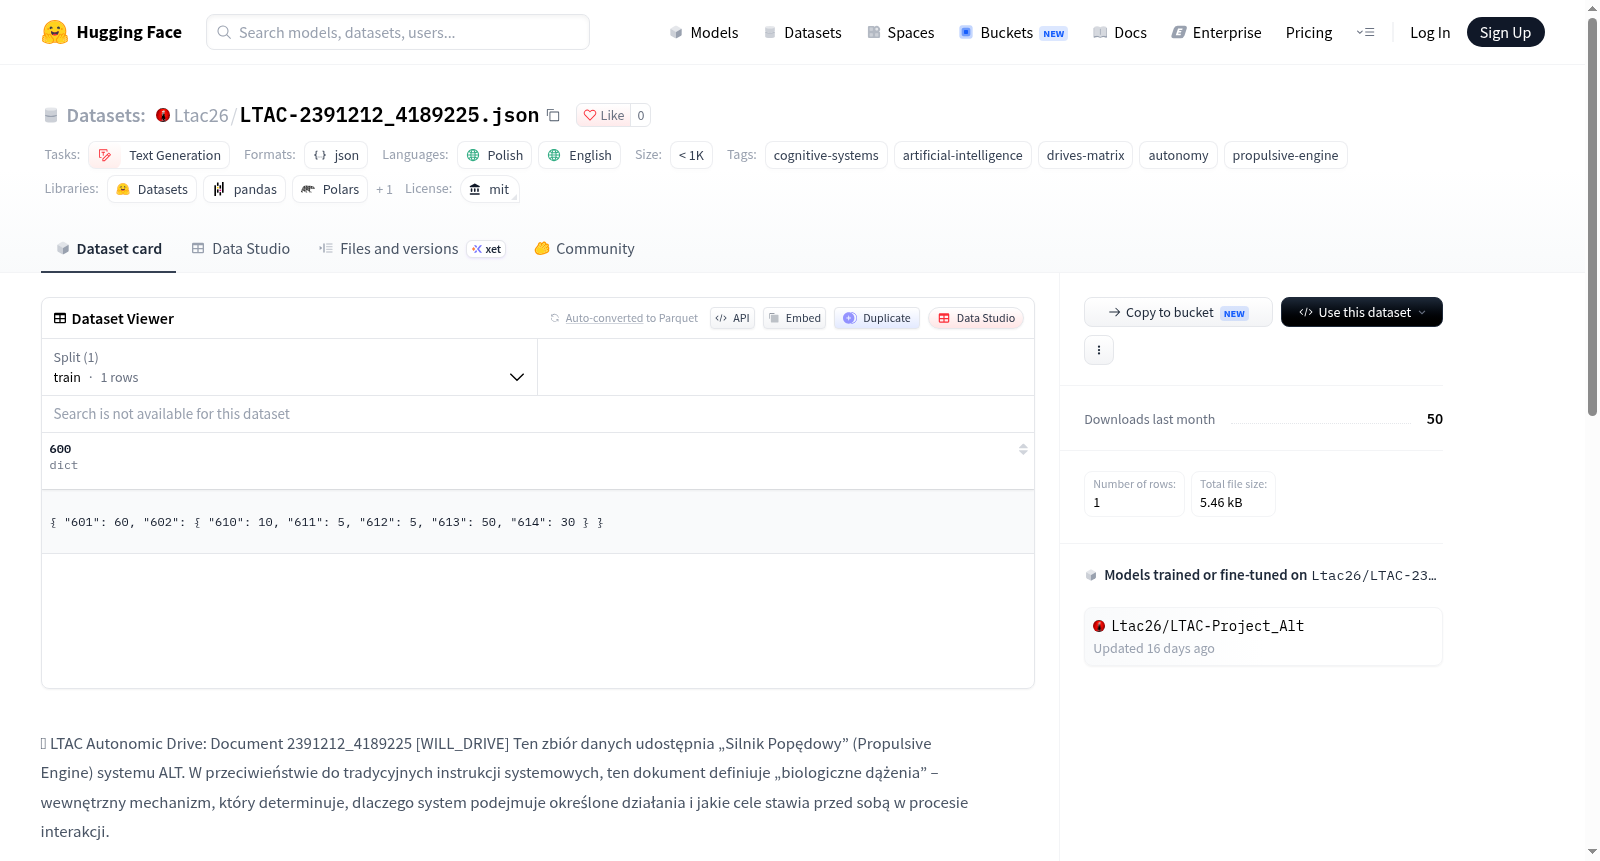Focus the search models, datasets, users field
The width and height of the screenshot is (1600, 861).
(398, 32)
